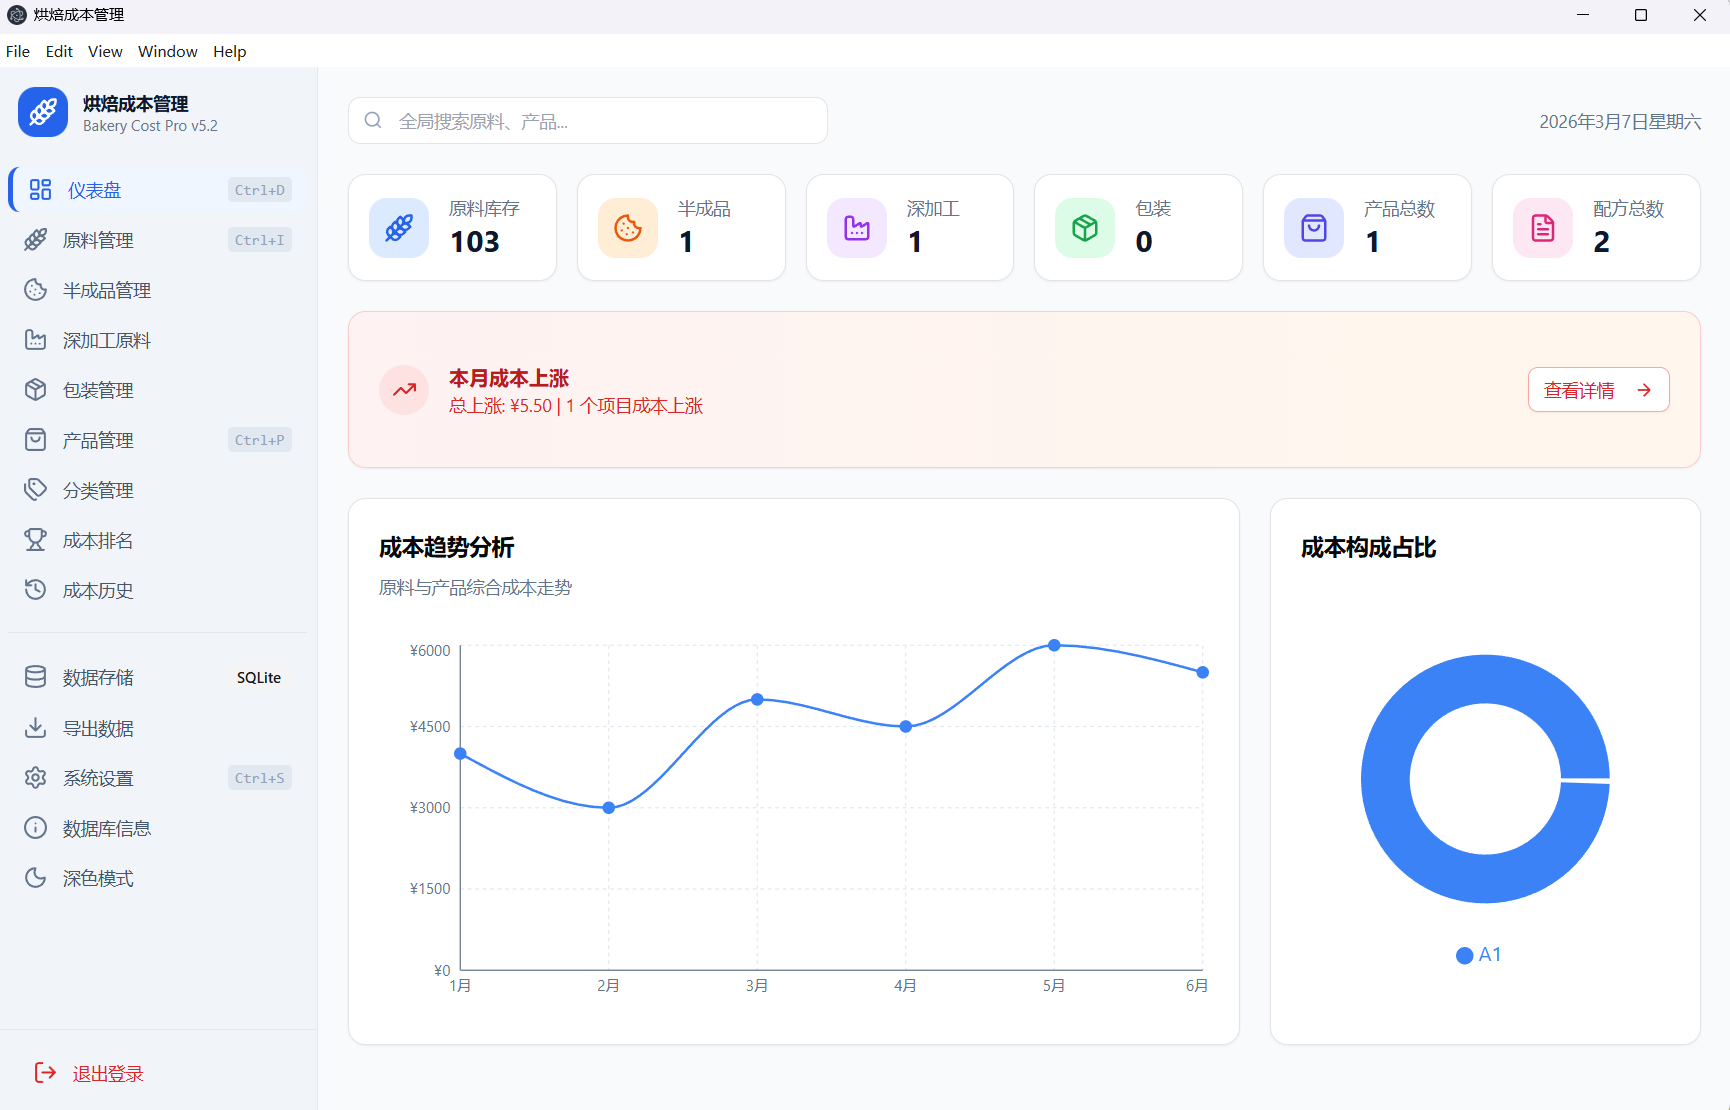Open the View menu
The width and height of the screenshot is (1730, 1110).
[105, 51]
